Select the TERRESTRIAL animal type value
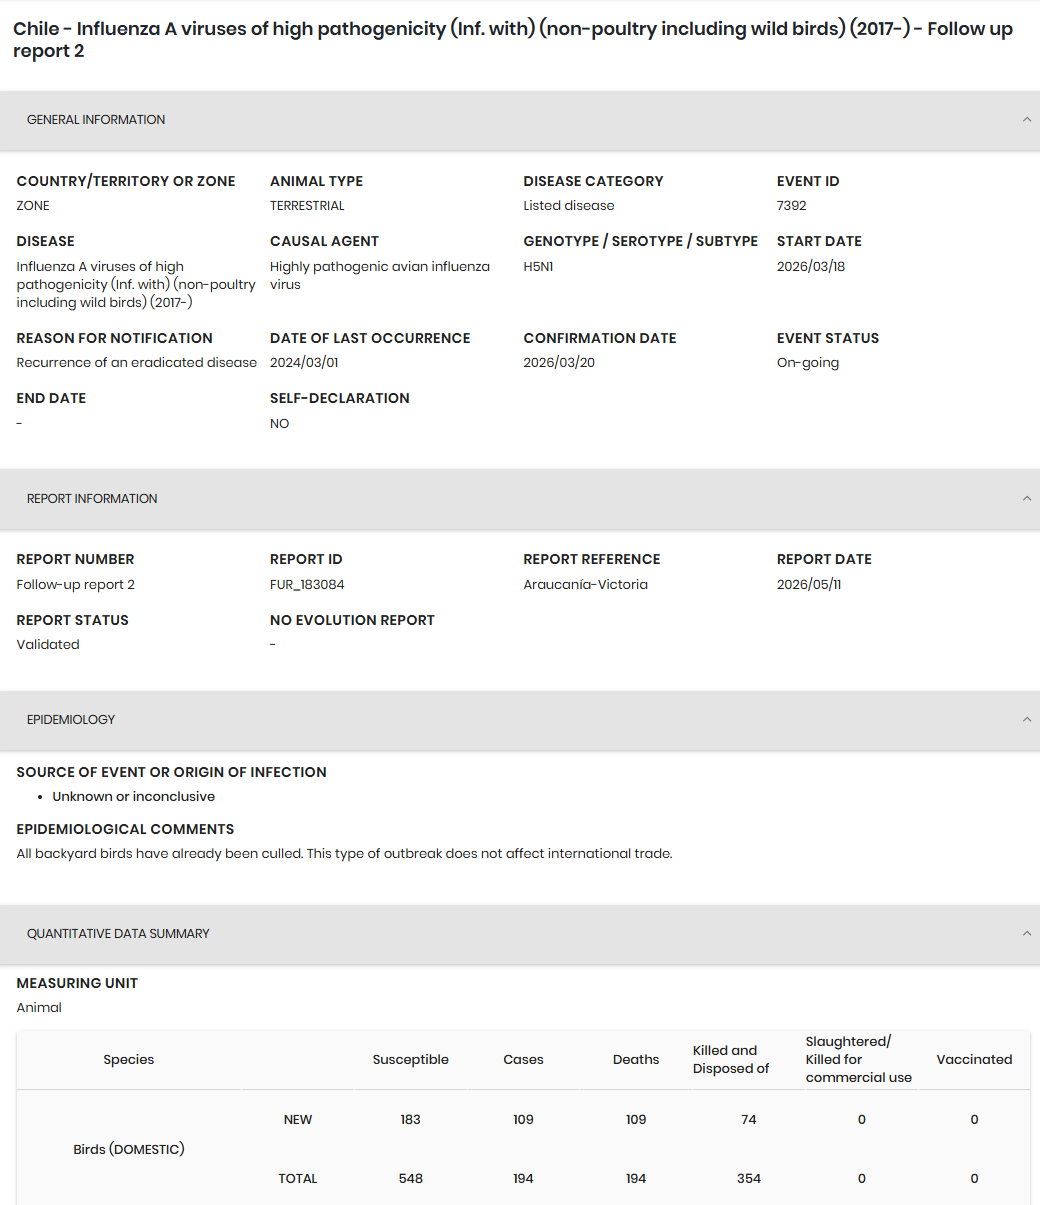This screenshot has height=1205, width=1040. 307,206
